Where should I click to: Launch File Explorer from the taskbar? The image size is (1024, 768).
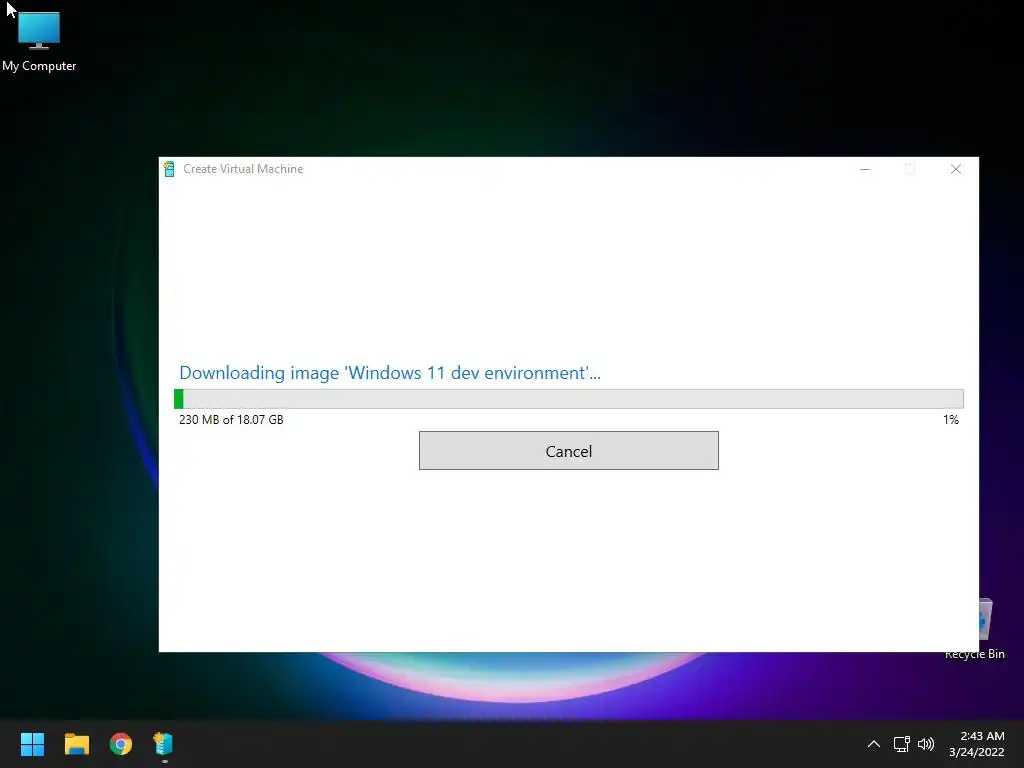click(76, 744)
